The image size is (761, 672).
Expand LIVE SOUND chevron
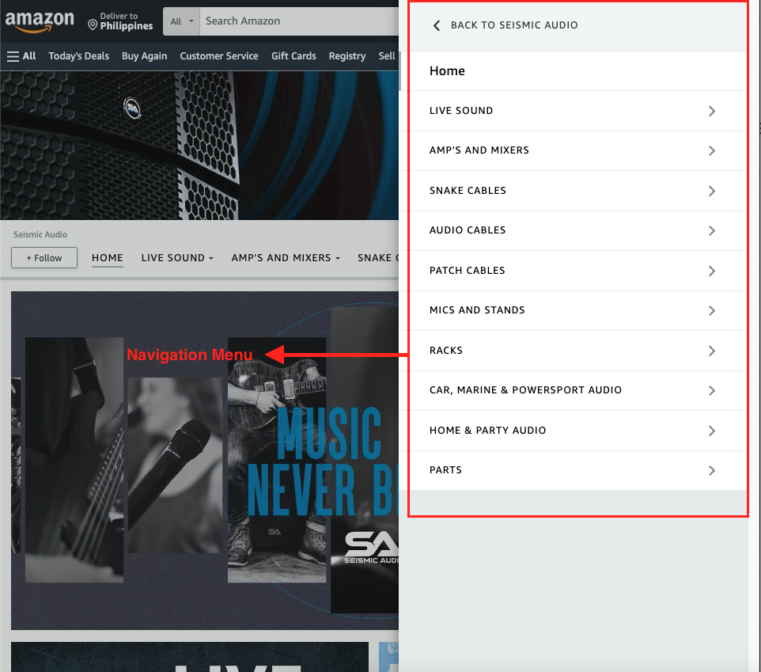pos(711,111)
